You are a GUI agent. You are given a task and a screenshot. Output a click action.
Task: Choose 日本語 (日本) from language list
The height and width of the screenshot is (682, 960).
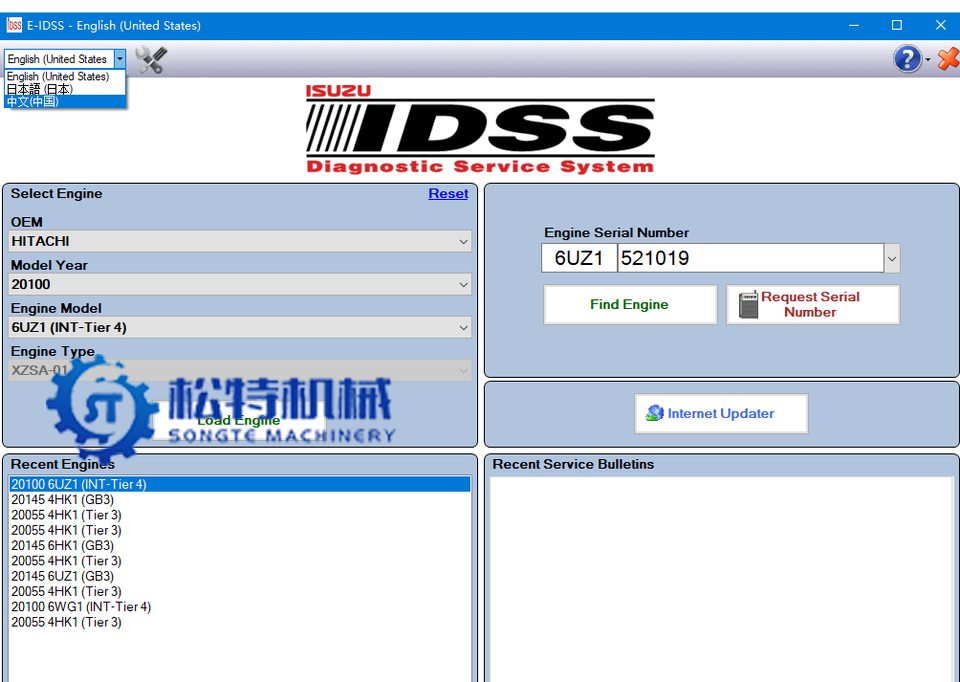(x=65, y=89)
